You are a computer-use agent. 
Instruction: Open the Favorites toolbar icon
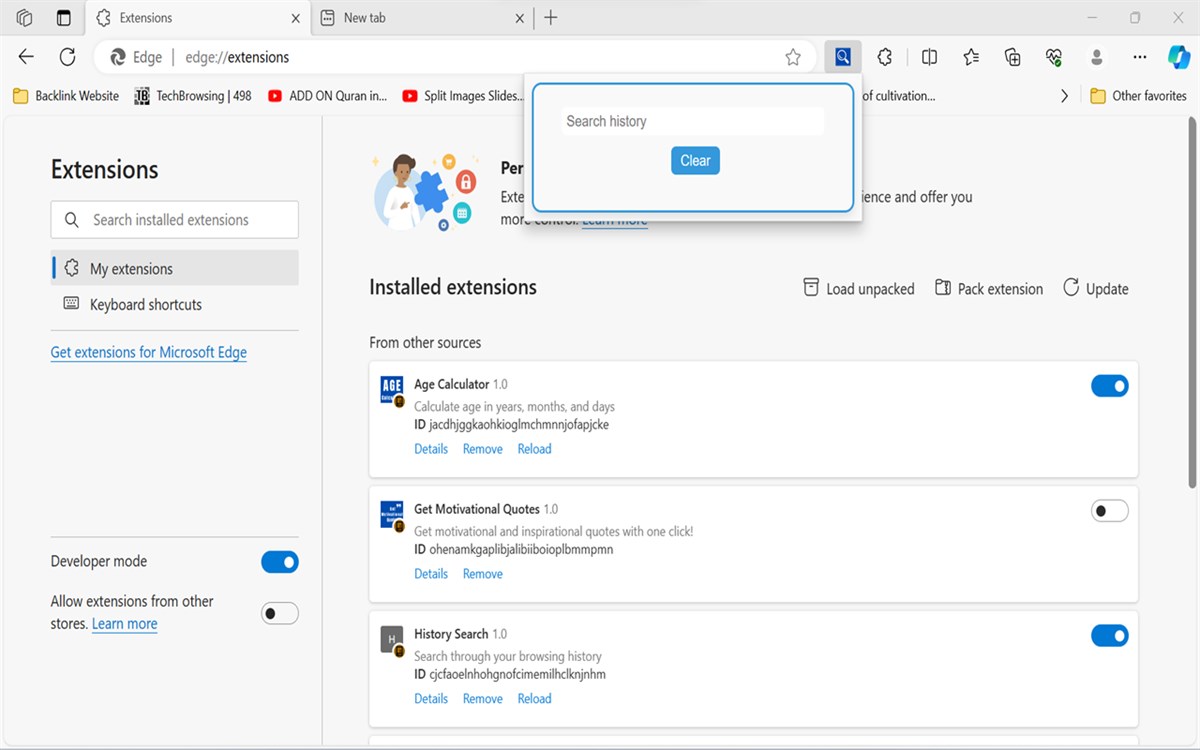pos(971,57)
